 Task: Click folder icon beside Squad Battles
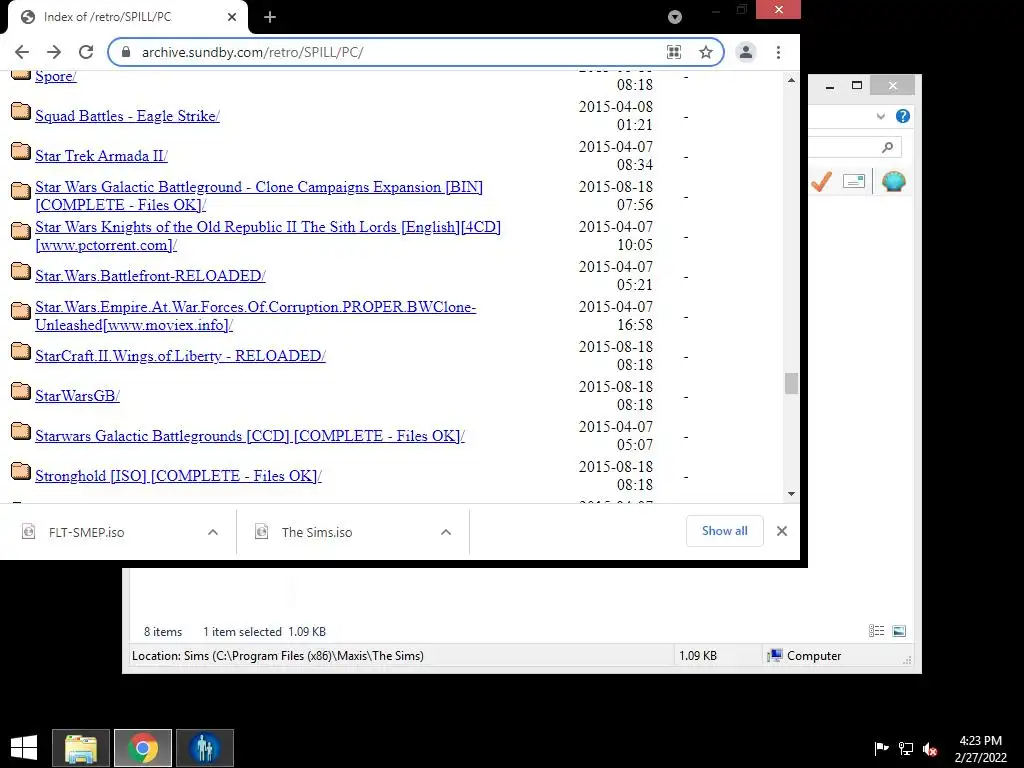(21, 112)
